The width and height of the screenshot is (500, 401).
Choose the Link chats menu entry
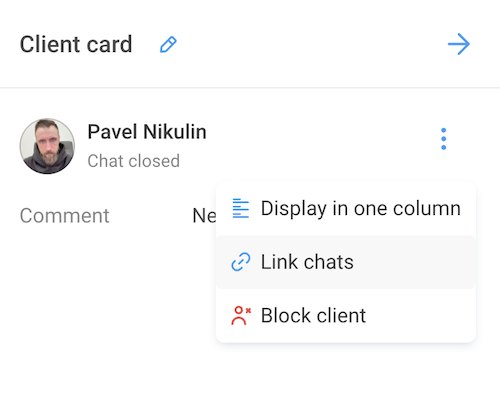point(346,262)
